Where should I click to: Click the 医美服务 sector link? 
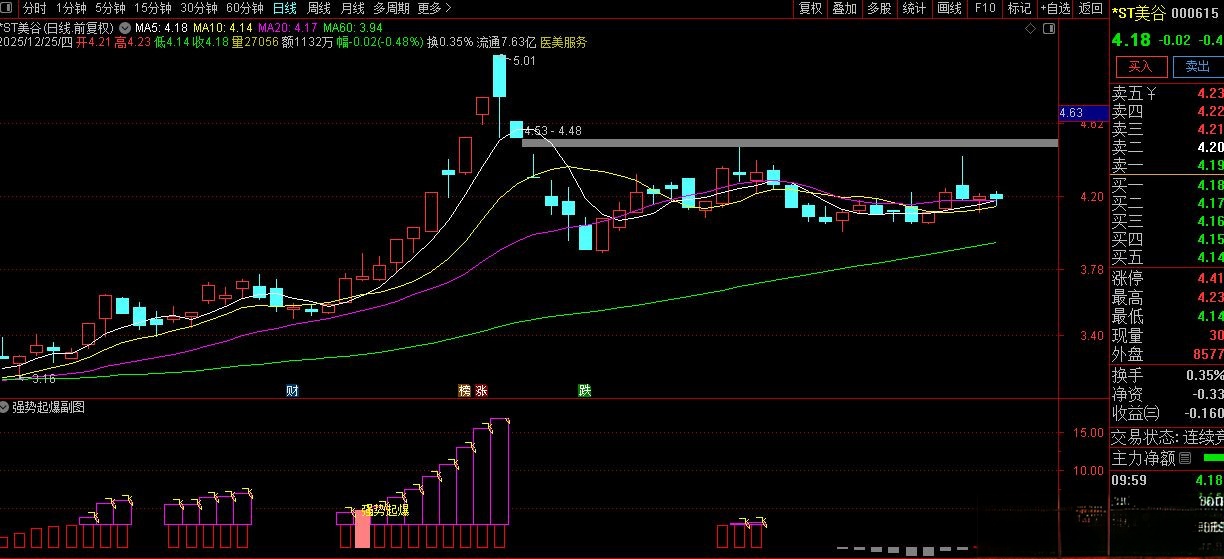564,42
